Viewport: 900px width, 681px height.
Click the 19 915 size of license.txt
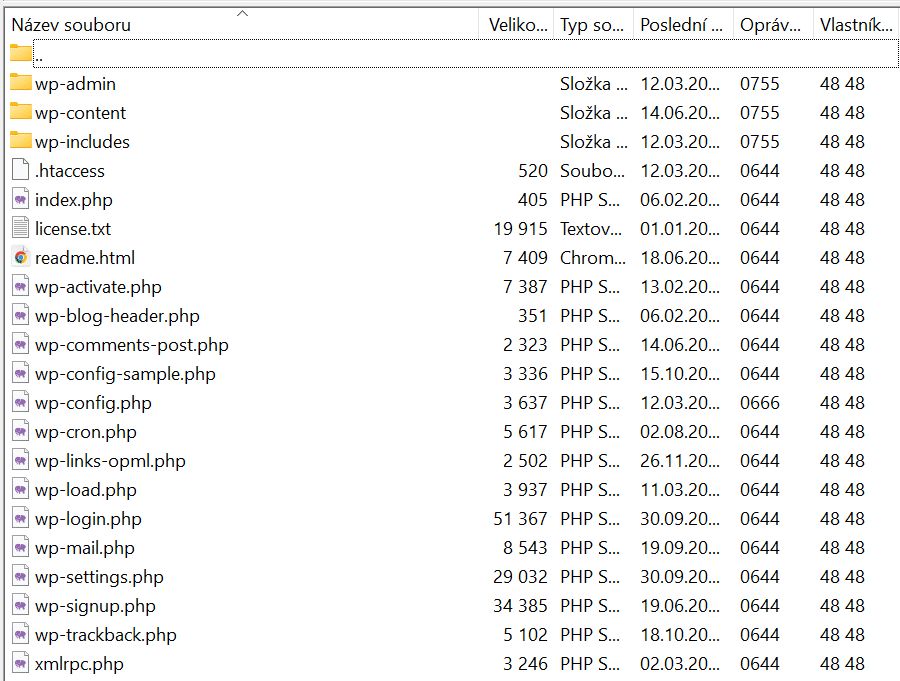521,229
